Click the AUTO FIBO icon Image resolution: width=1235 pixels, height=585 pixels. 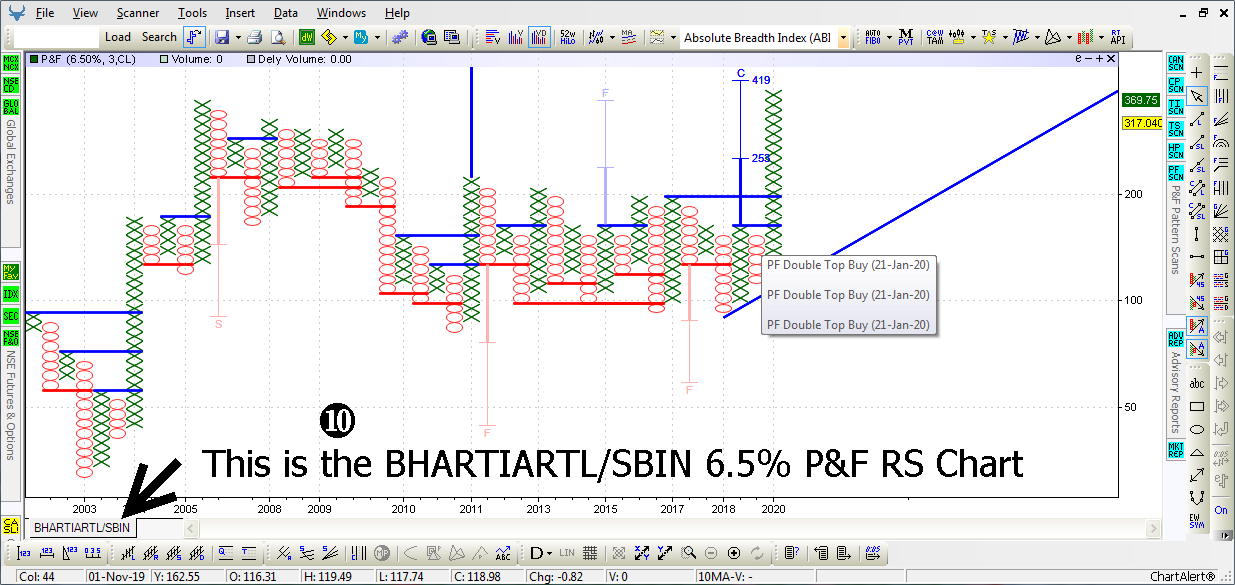tap(873, 37)
